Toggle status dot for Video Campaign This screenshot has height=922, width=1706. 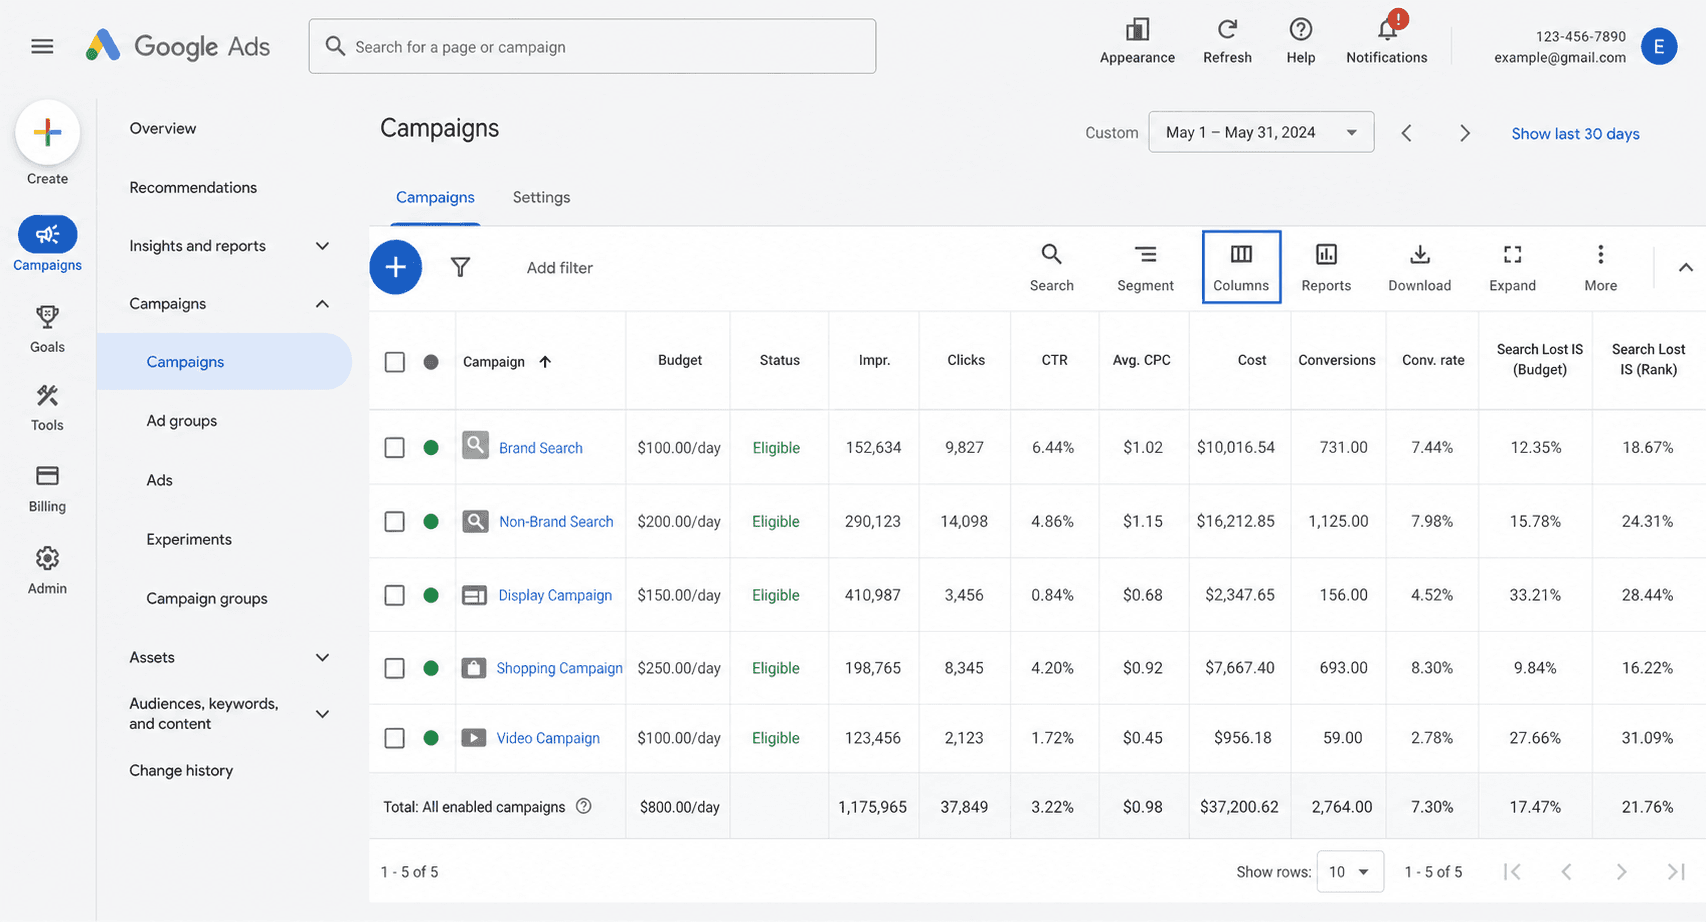click(x=431, y=738)
